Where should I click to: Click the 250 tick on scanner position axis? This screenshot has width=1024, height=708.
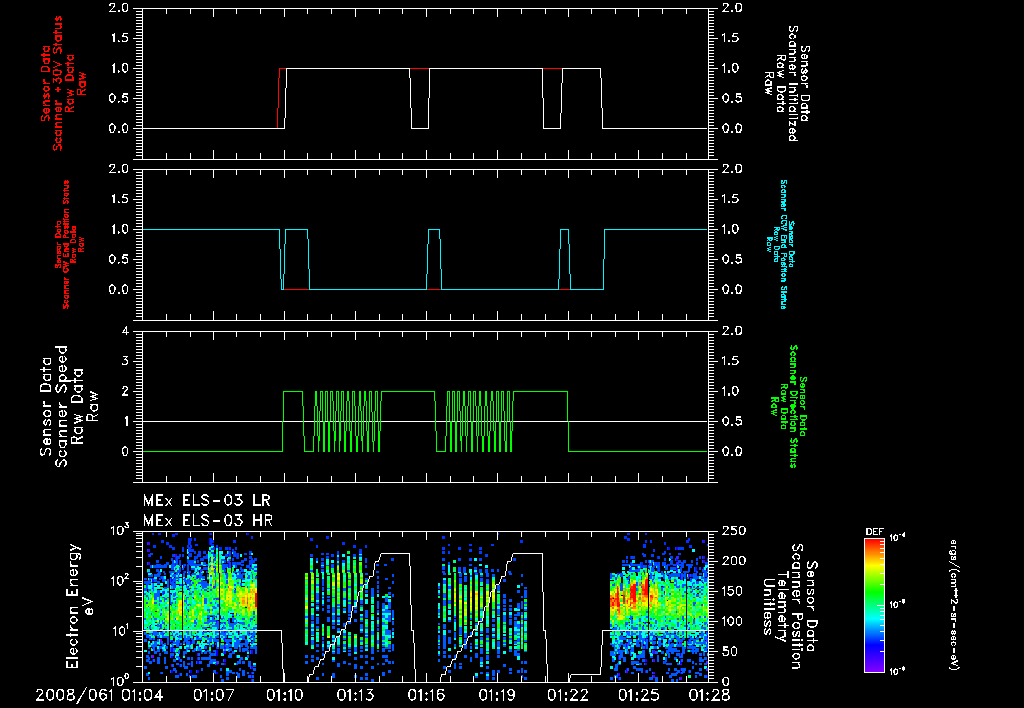[735, 531]
